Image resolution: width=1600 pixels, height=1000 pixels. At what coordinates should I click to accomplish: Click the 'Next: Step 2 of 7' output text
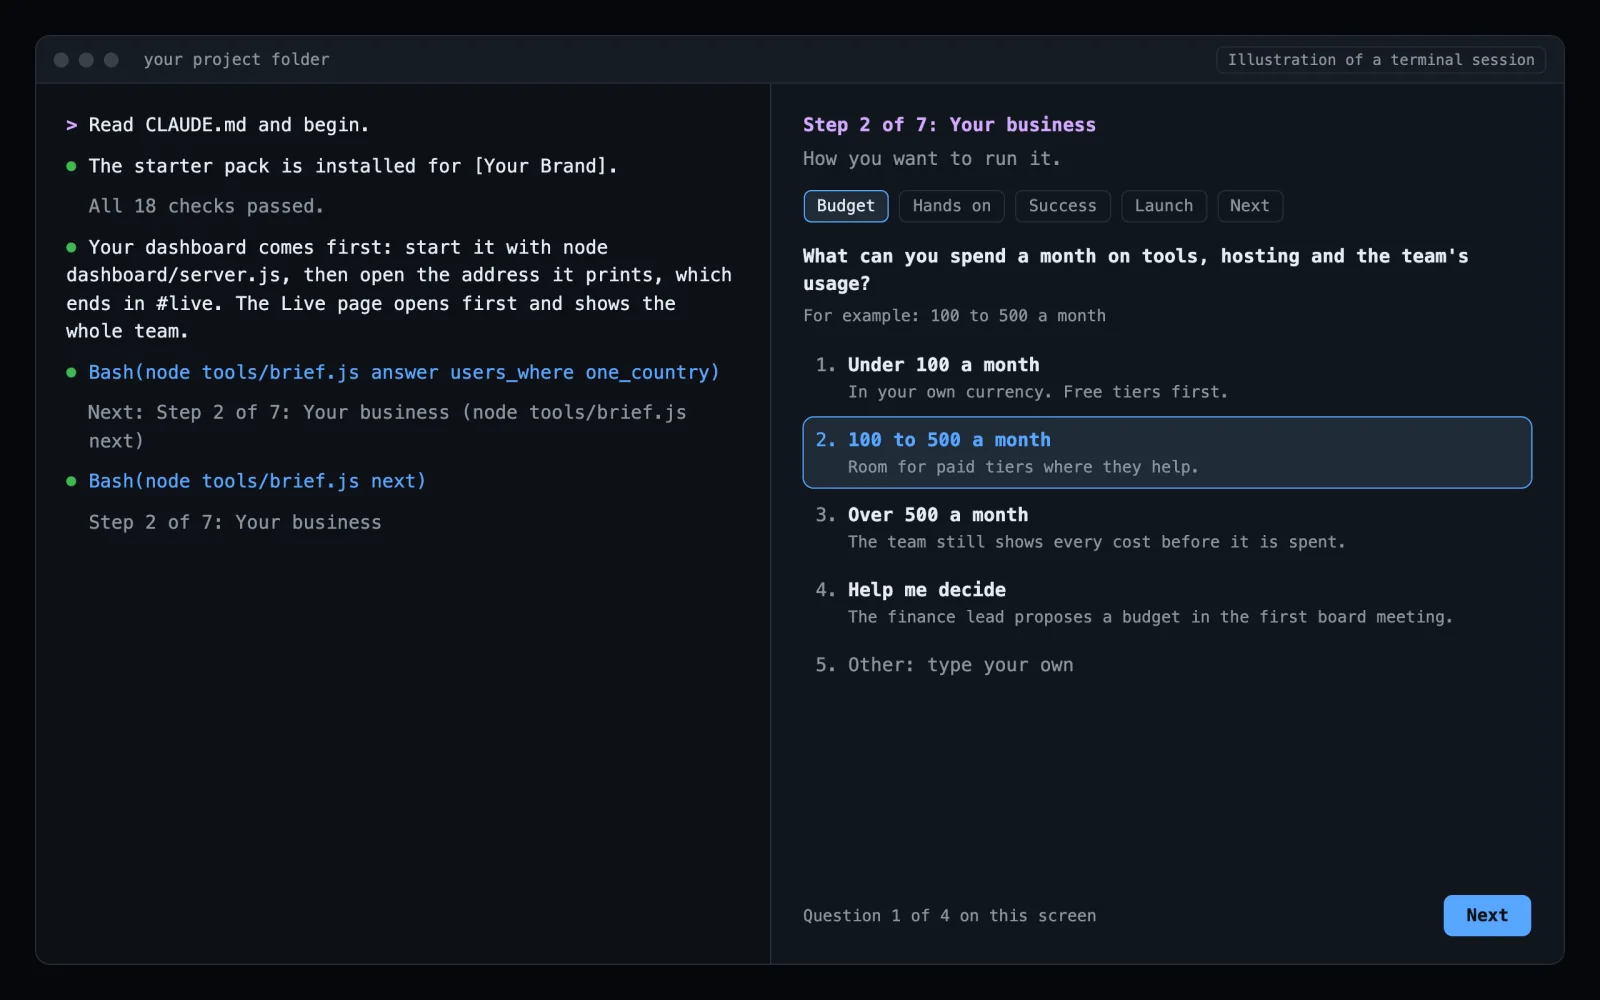tap(387, 426)
